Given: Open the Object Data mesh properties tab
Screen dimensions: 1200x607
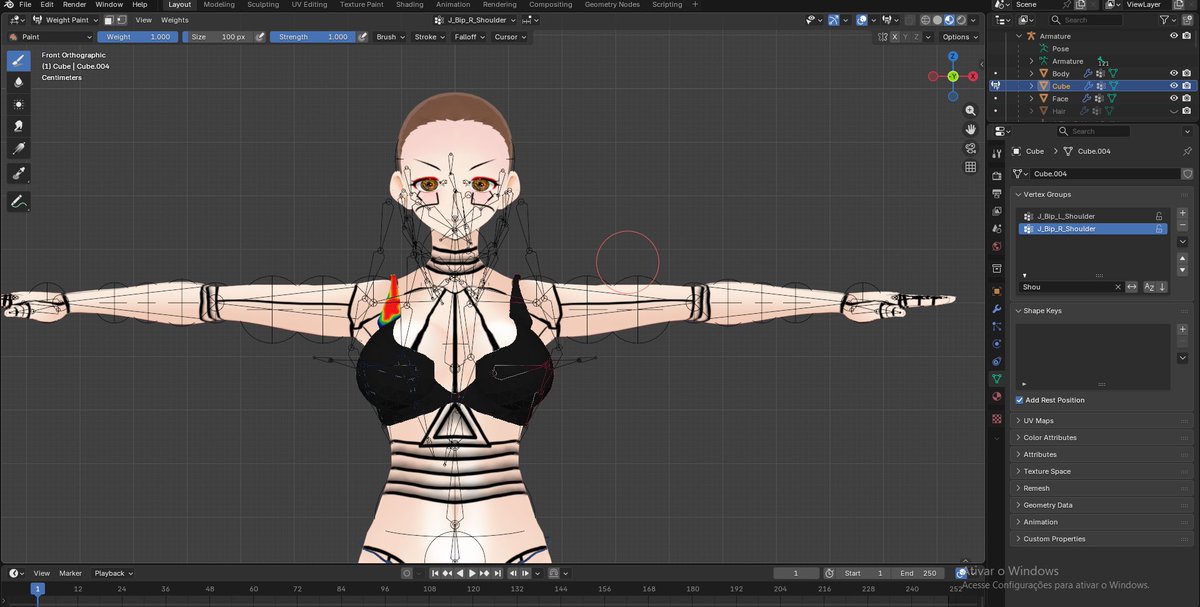Looking at the screenshot, I should pyautogui.click(x=997, y=379).
